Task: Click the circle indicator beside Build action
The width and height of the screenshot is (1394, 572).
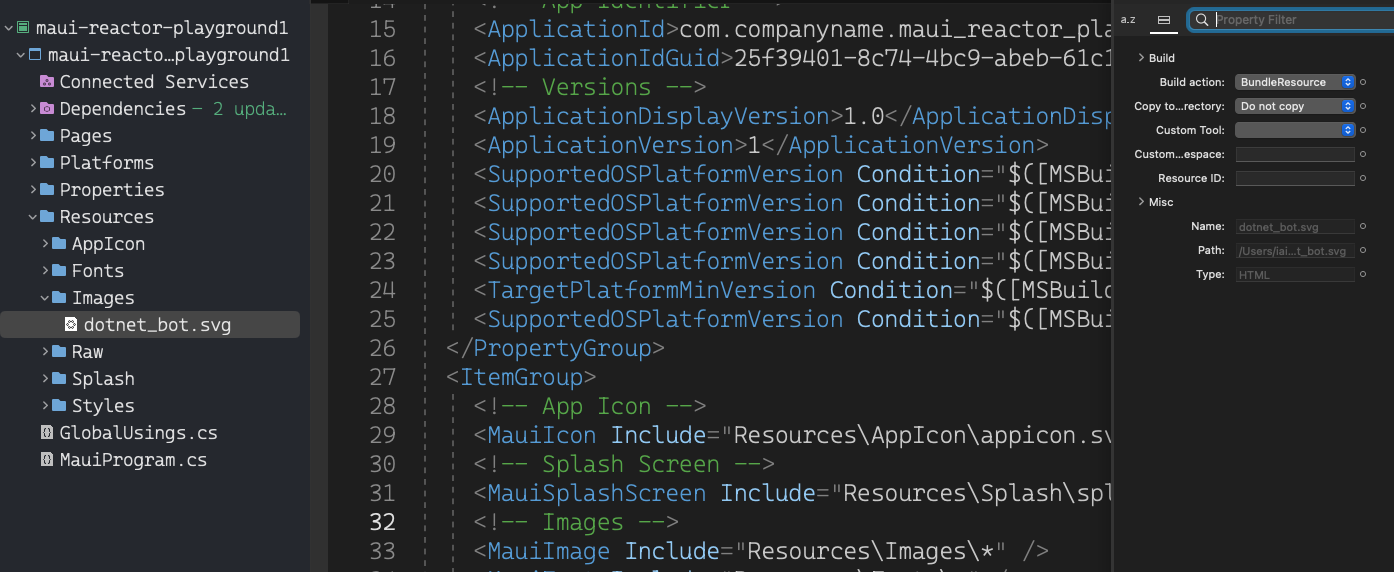Action: (1363, 82)
